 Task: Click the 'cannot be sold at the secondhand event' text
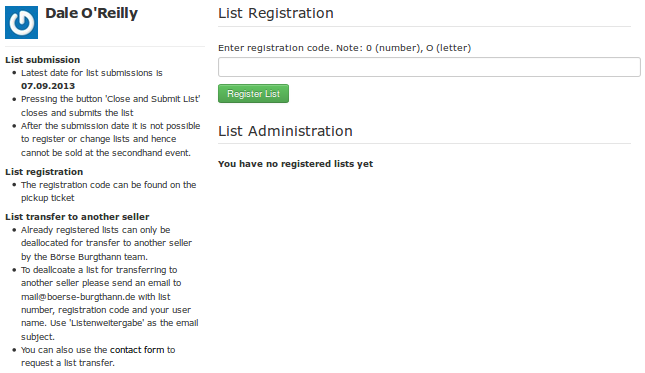click(106, 153)
